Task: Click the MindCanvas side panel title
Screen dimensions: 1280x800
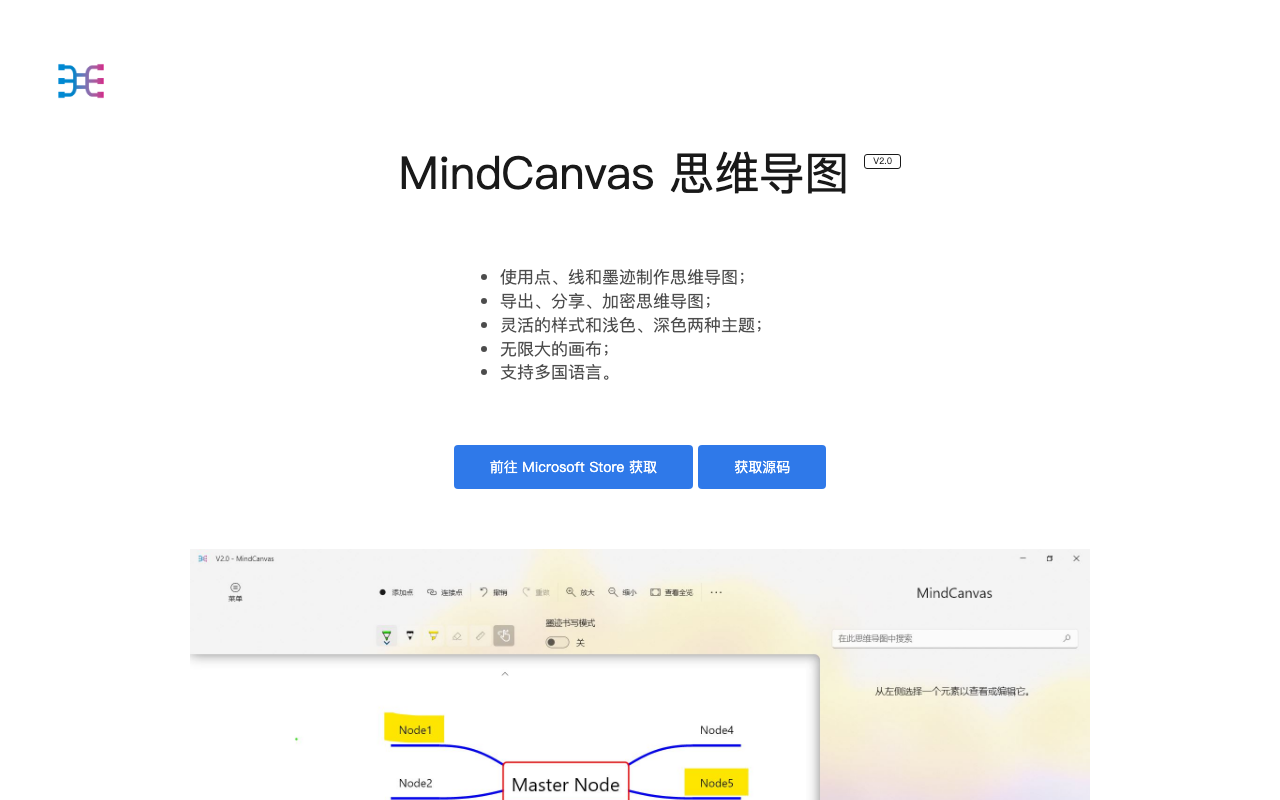Action: pyautogui.click(x=954, y=593)
